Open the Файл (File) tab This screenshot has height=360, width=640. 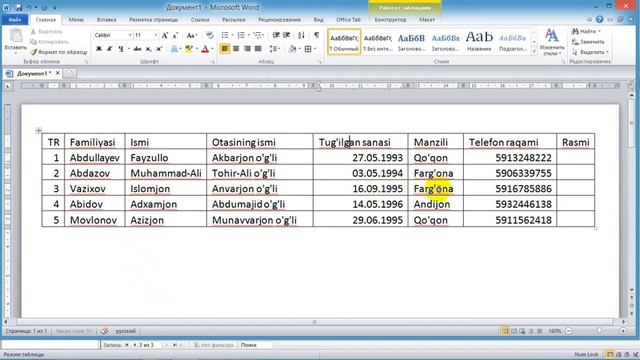point(15,19)
